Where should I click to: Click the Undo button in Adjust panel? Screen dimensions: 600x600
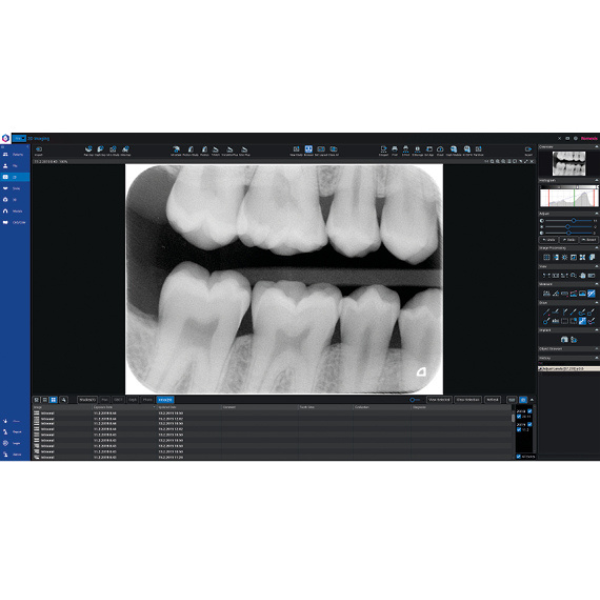549,240
